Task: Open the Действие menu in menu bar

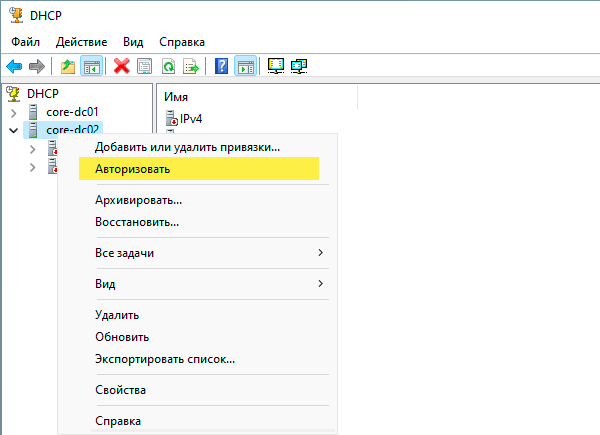Action: coord(82,42)
